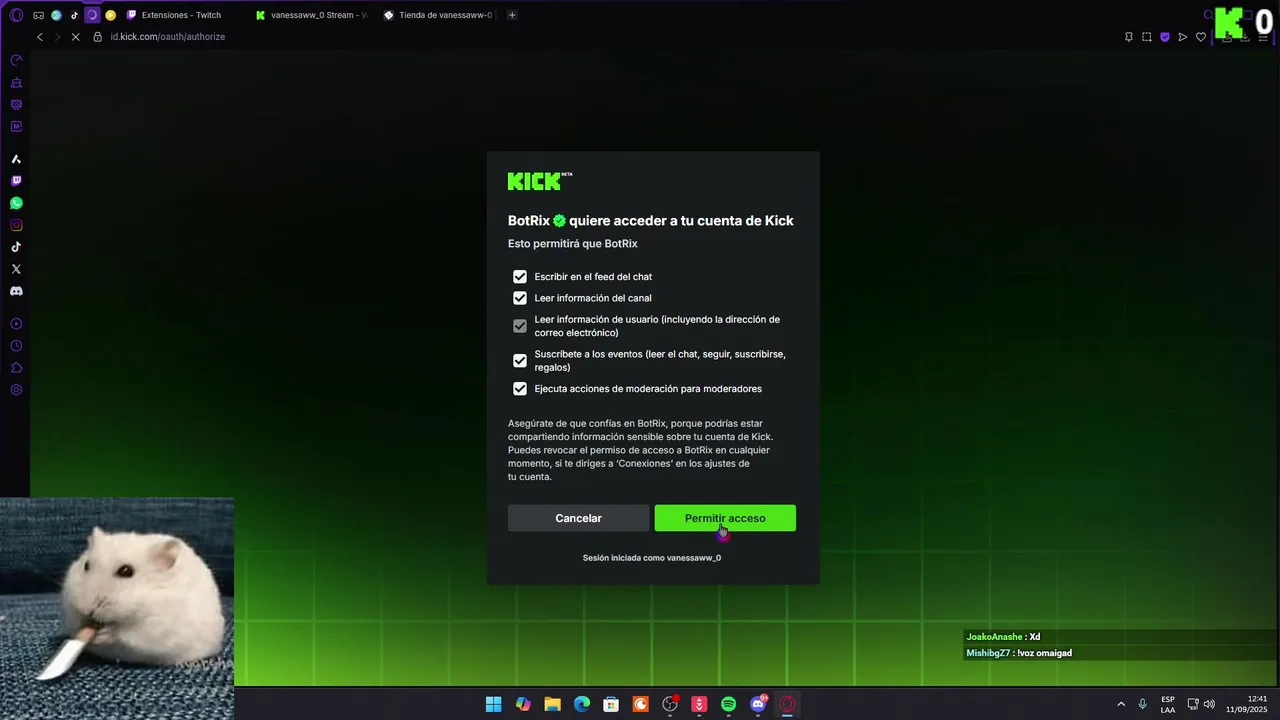This screenshot has height=720, width=1280.
Task: Switch to Extensiones - Twitch tab
Action: (x=181, y=15)
